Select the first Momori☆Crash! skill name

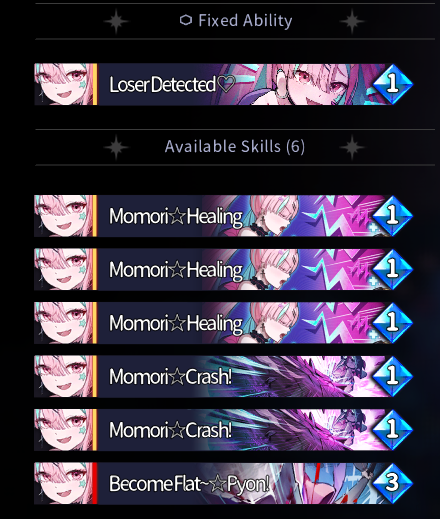[170, 376]
